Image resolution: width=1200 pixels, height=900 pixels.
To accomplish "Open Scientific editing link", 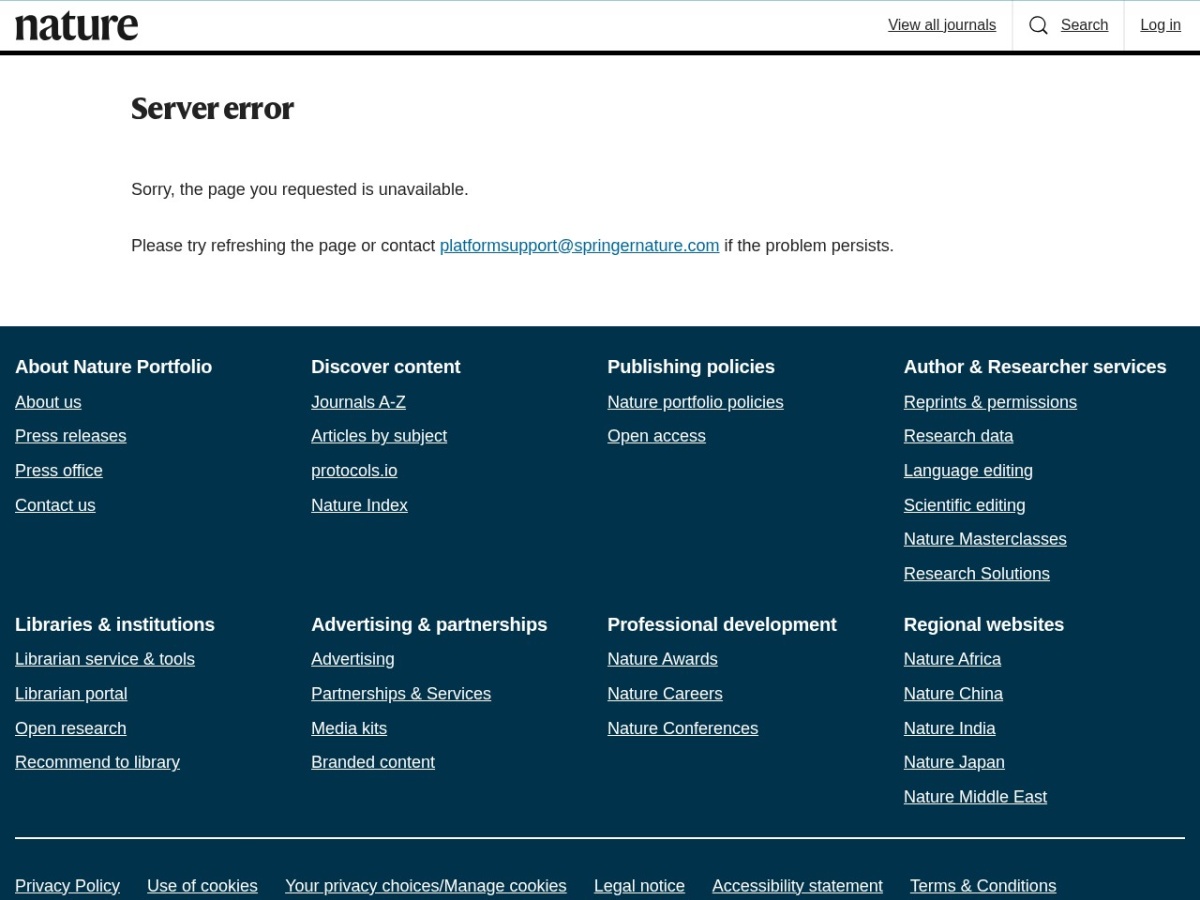I will click(964, 505).
